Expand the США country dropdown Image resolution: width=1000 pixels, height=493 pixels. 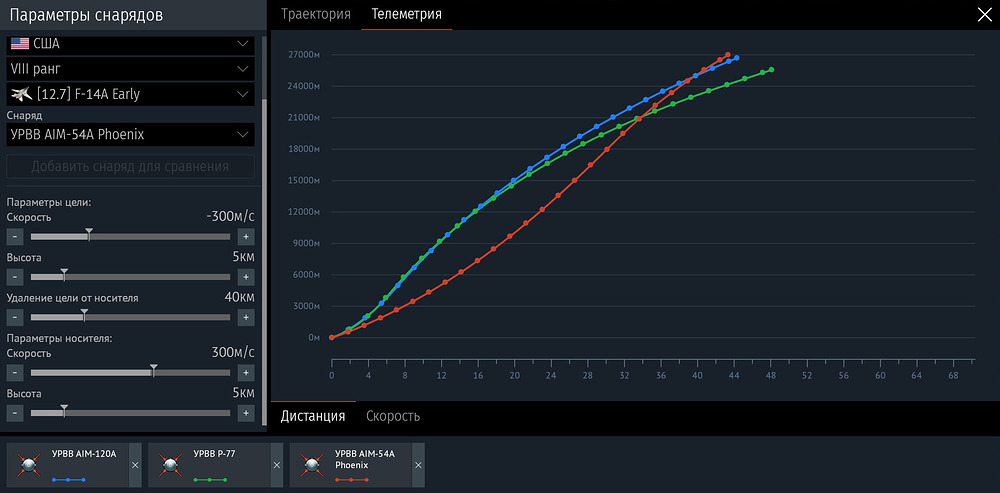pyautogui.click(x=130, y=44)
